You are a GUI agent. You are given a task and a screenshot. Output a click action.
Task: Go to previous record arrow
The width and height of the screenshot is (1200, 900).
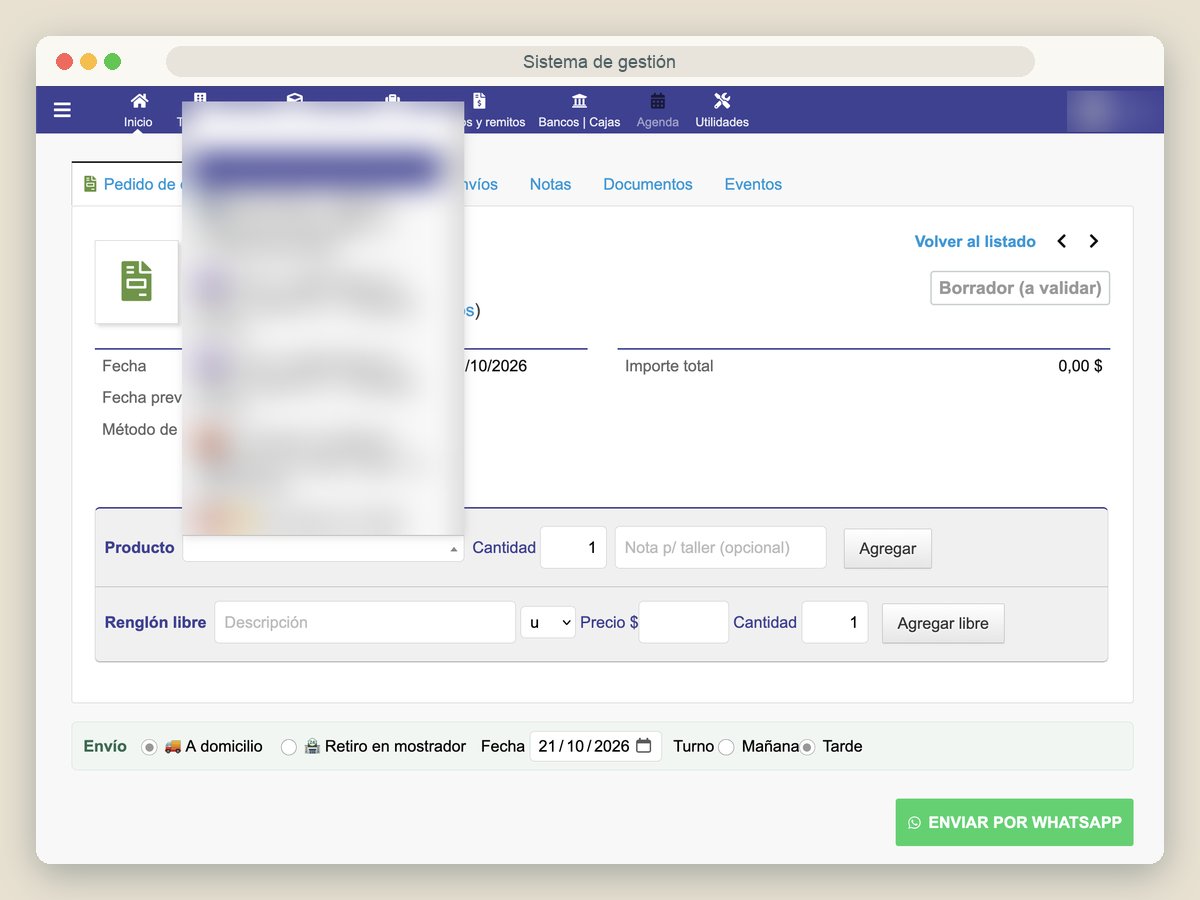1062,241
